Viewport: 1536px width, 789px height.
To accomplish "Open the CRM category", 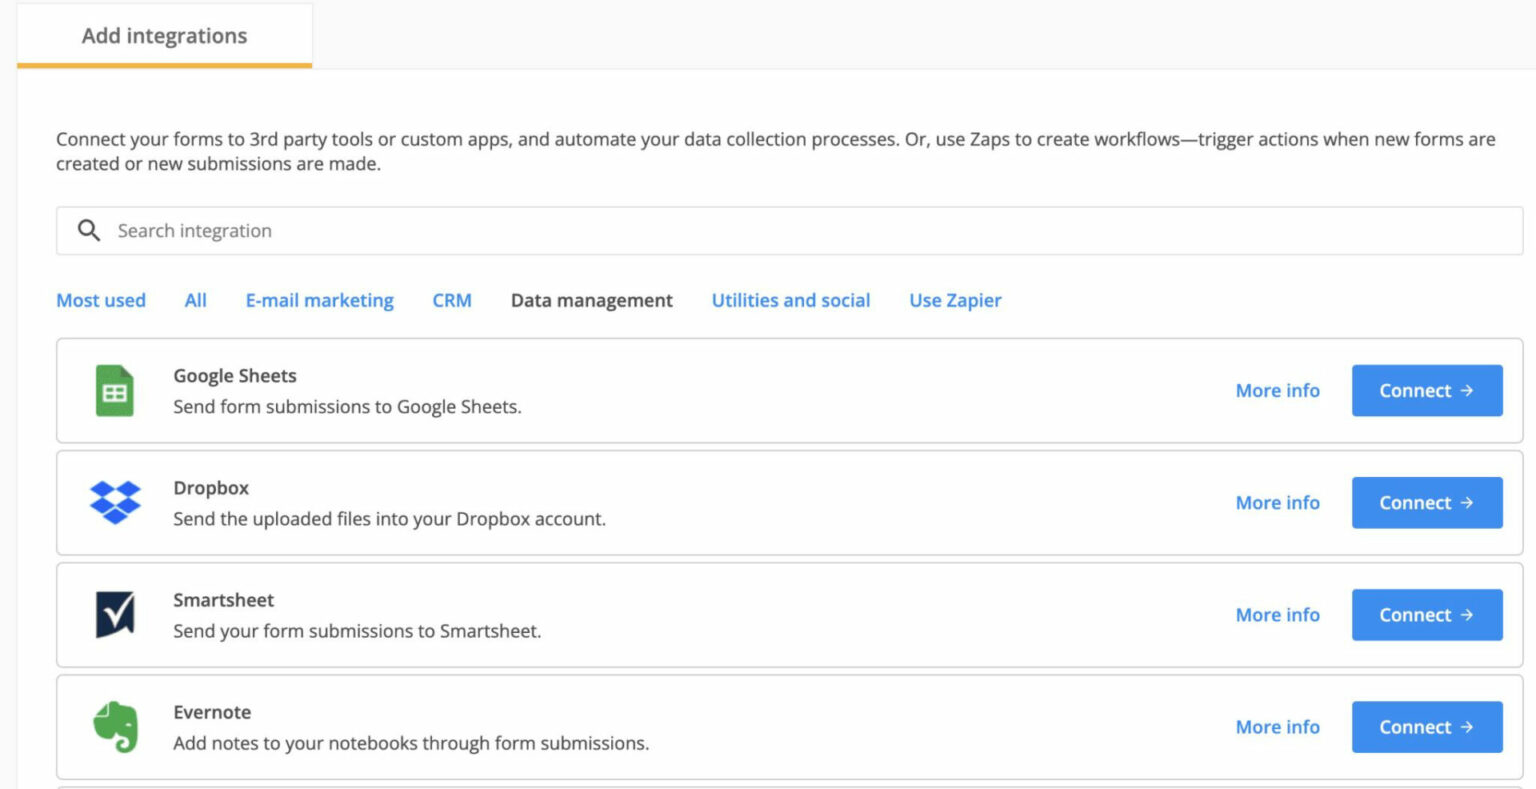I will click(x=452, y=300).
